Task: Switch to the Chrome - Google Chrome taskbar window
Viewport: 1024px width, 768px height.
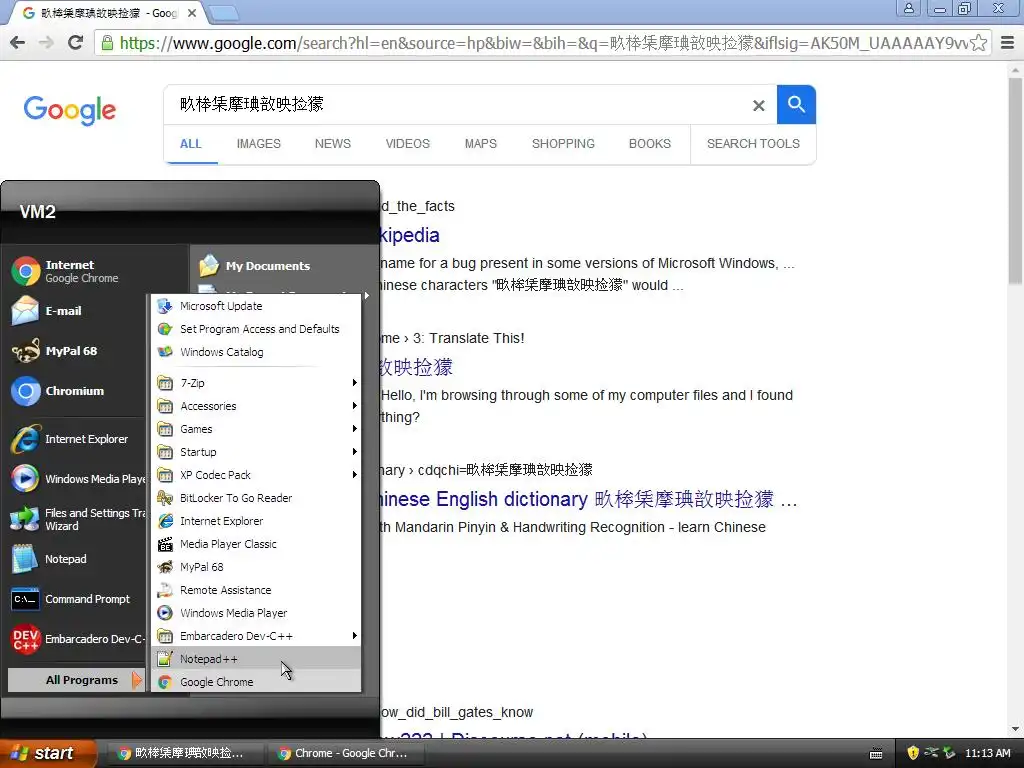Action: (x=346, y=753)
